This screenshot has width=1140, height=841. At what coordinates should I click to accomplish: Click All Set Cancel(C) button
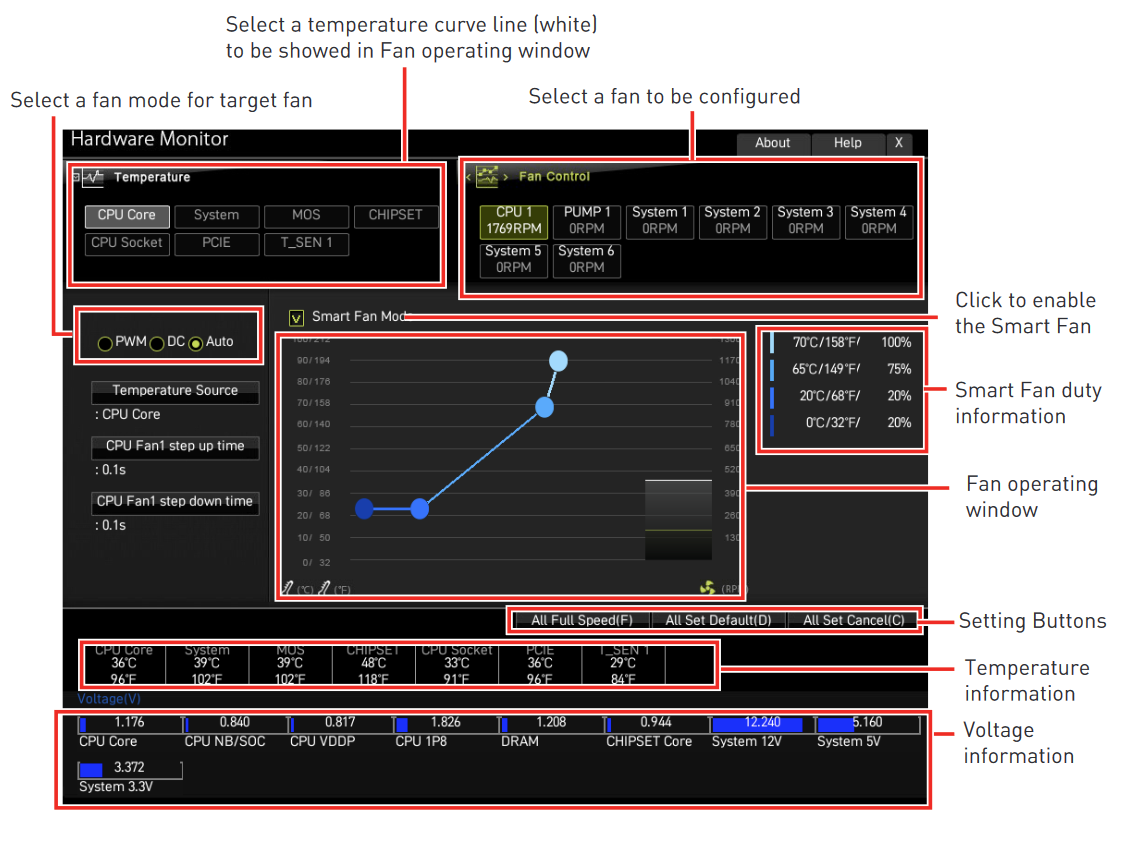pyautogui.click(x=854, y=621)
